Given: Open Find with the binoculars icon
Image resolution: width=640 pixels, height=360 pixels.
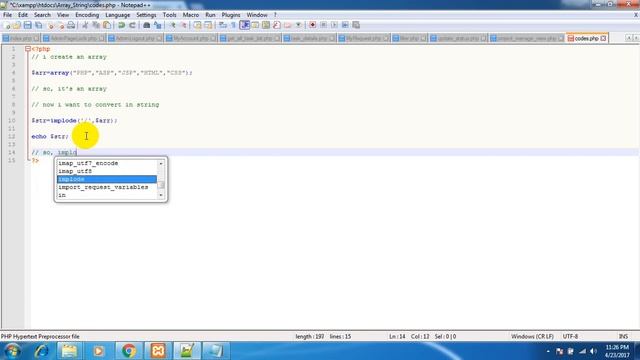Looking at the screenshot, I should pos(147,25).
